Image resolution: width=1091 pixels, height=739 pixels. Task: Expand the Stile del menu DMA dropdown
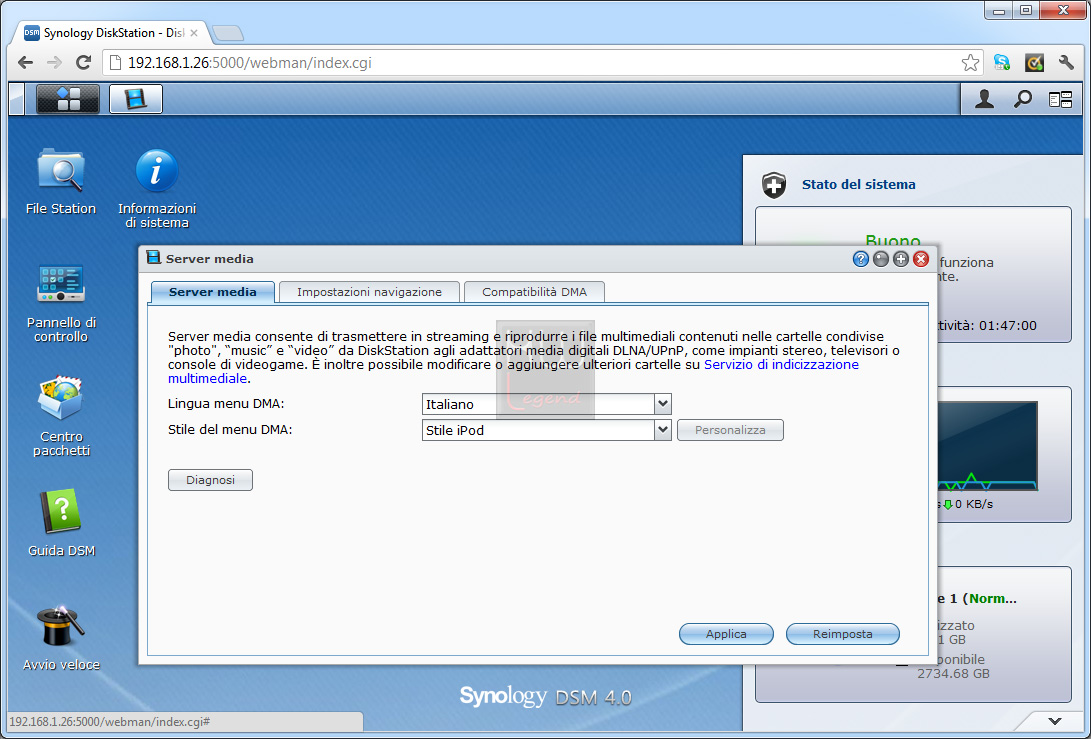pos(662,430)
